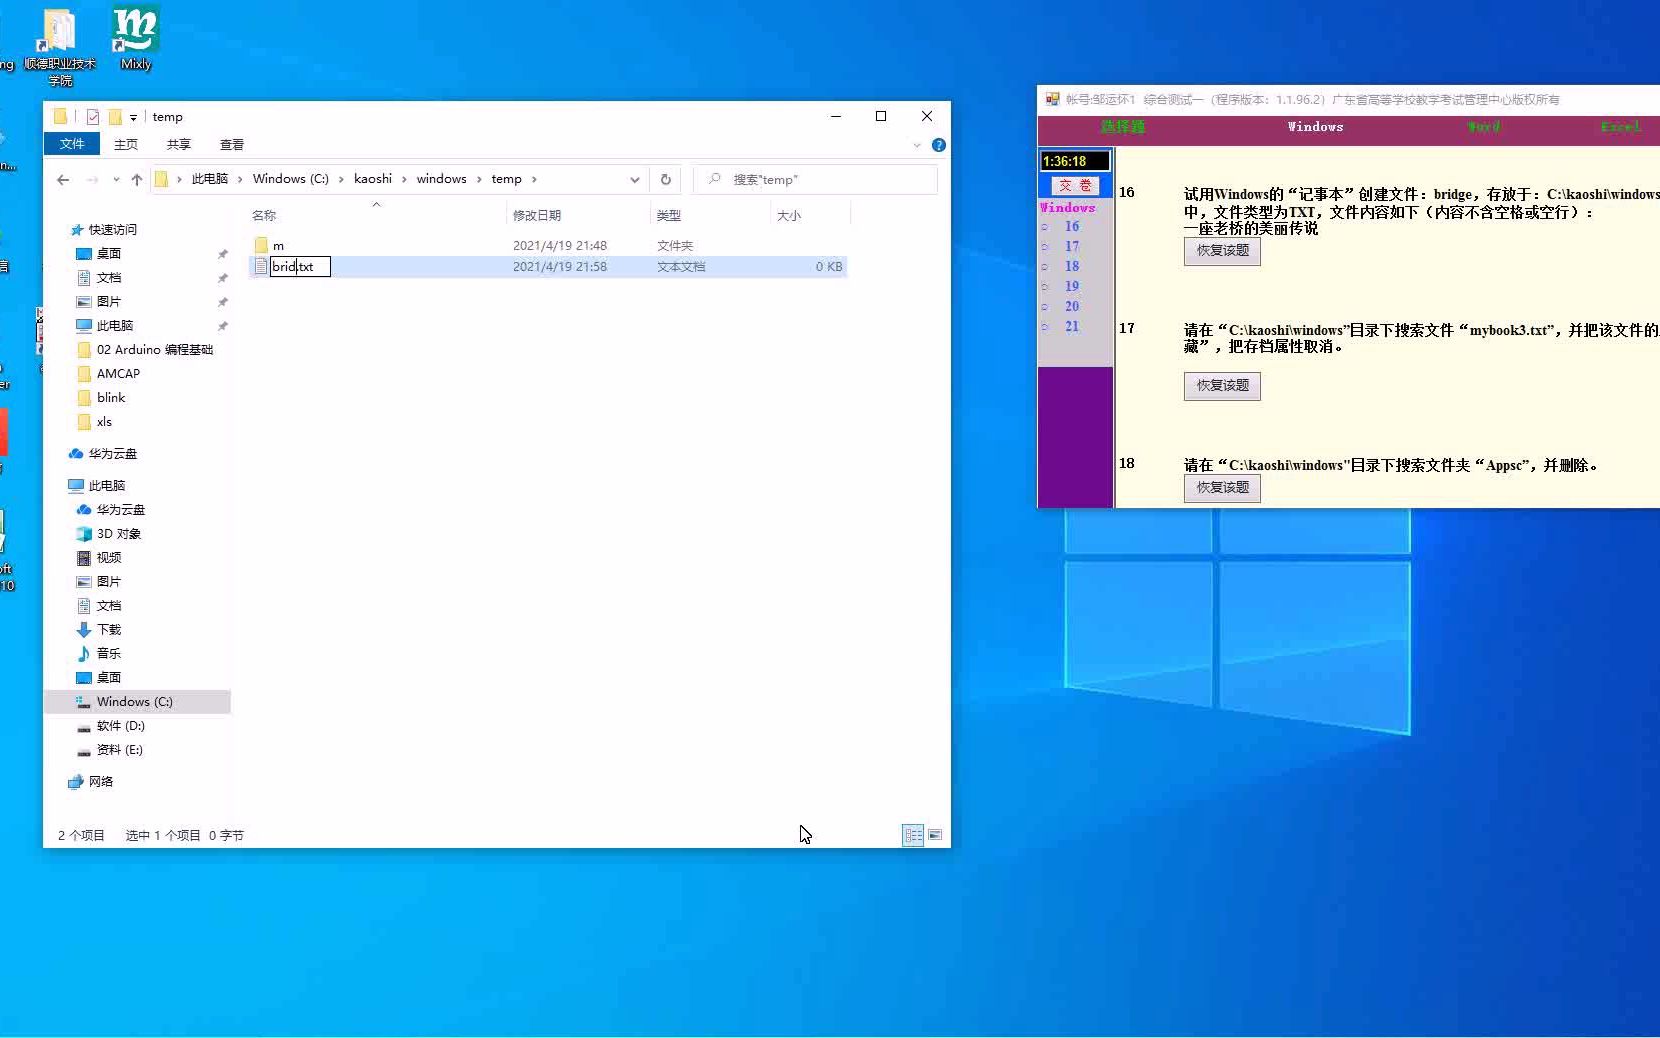Select 快速访问 in the navigation pane

[112, 230]
